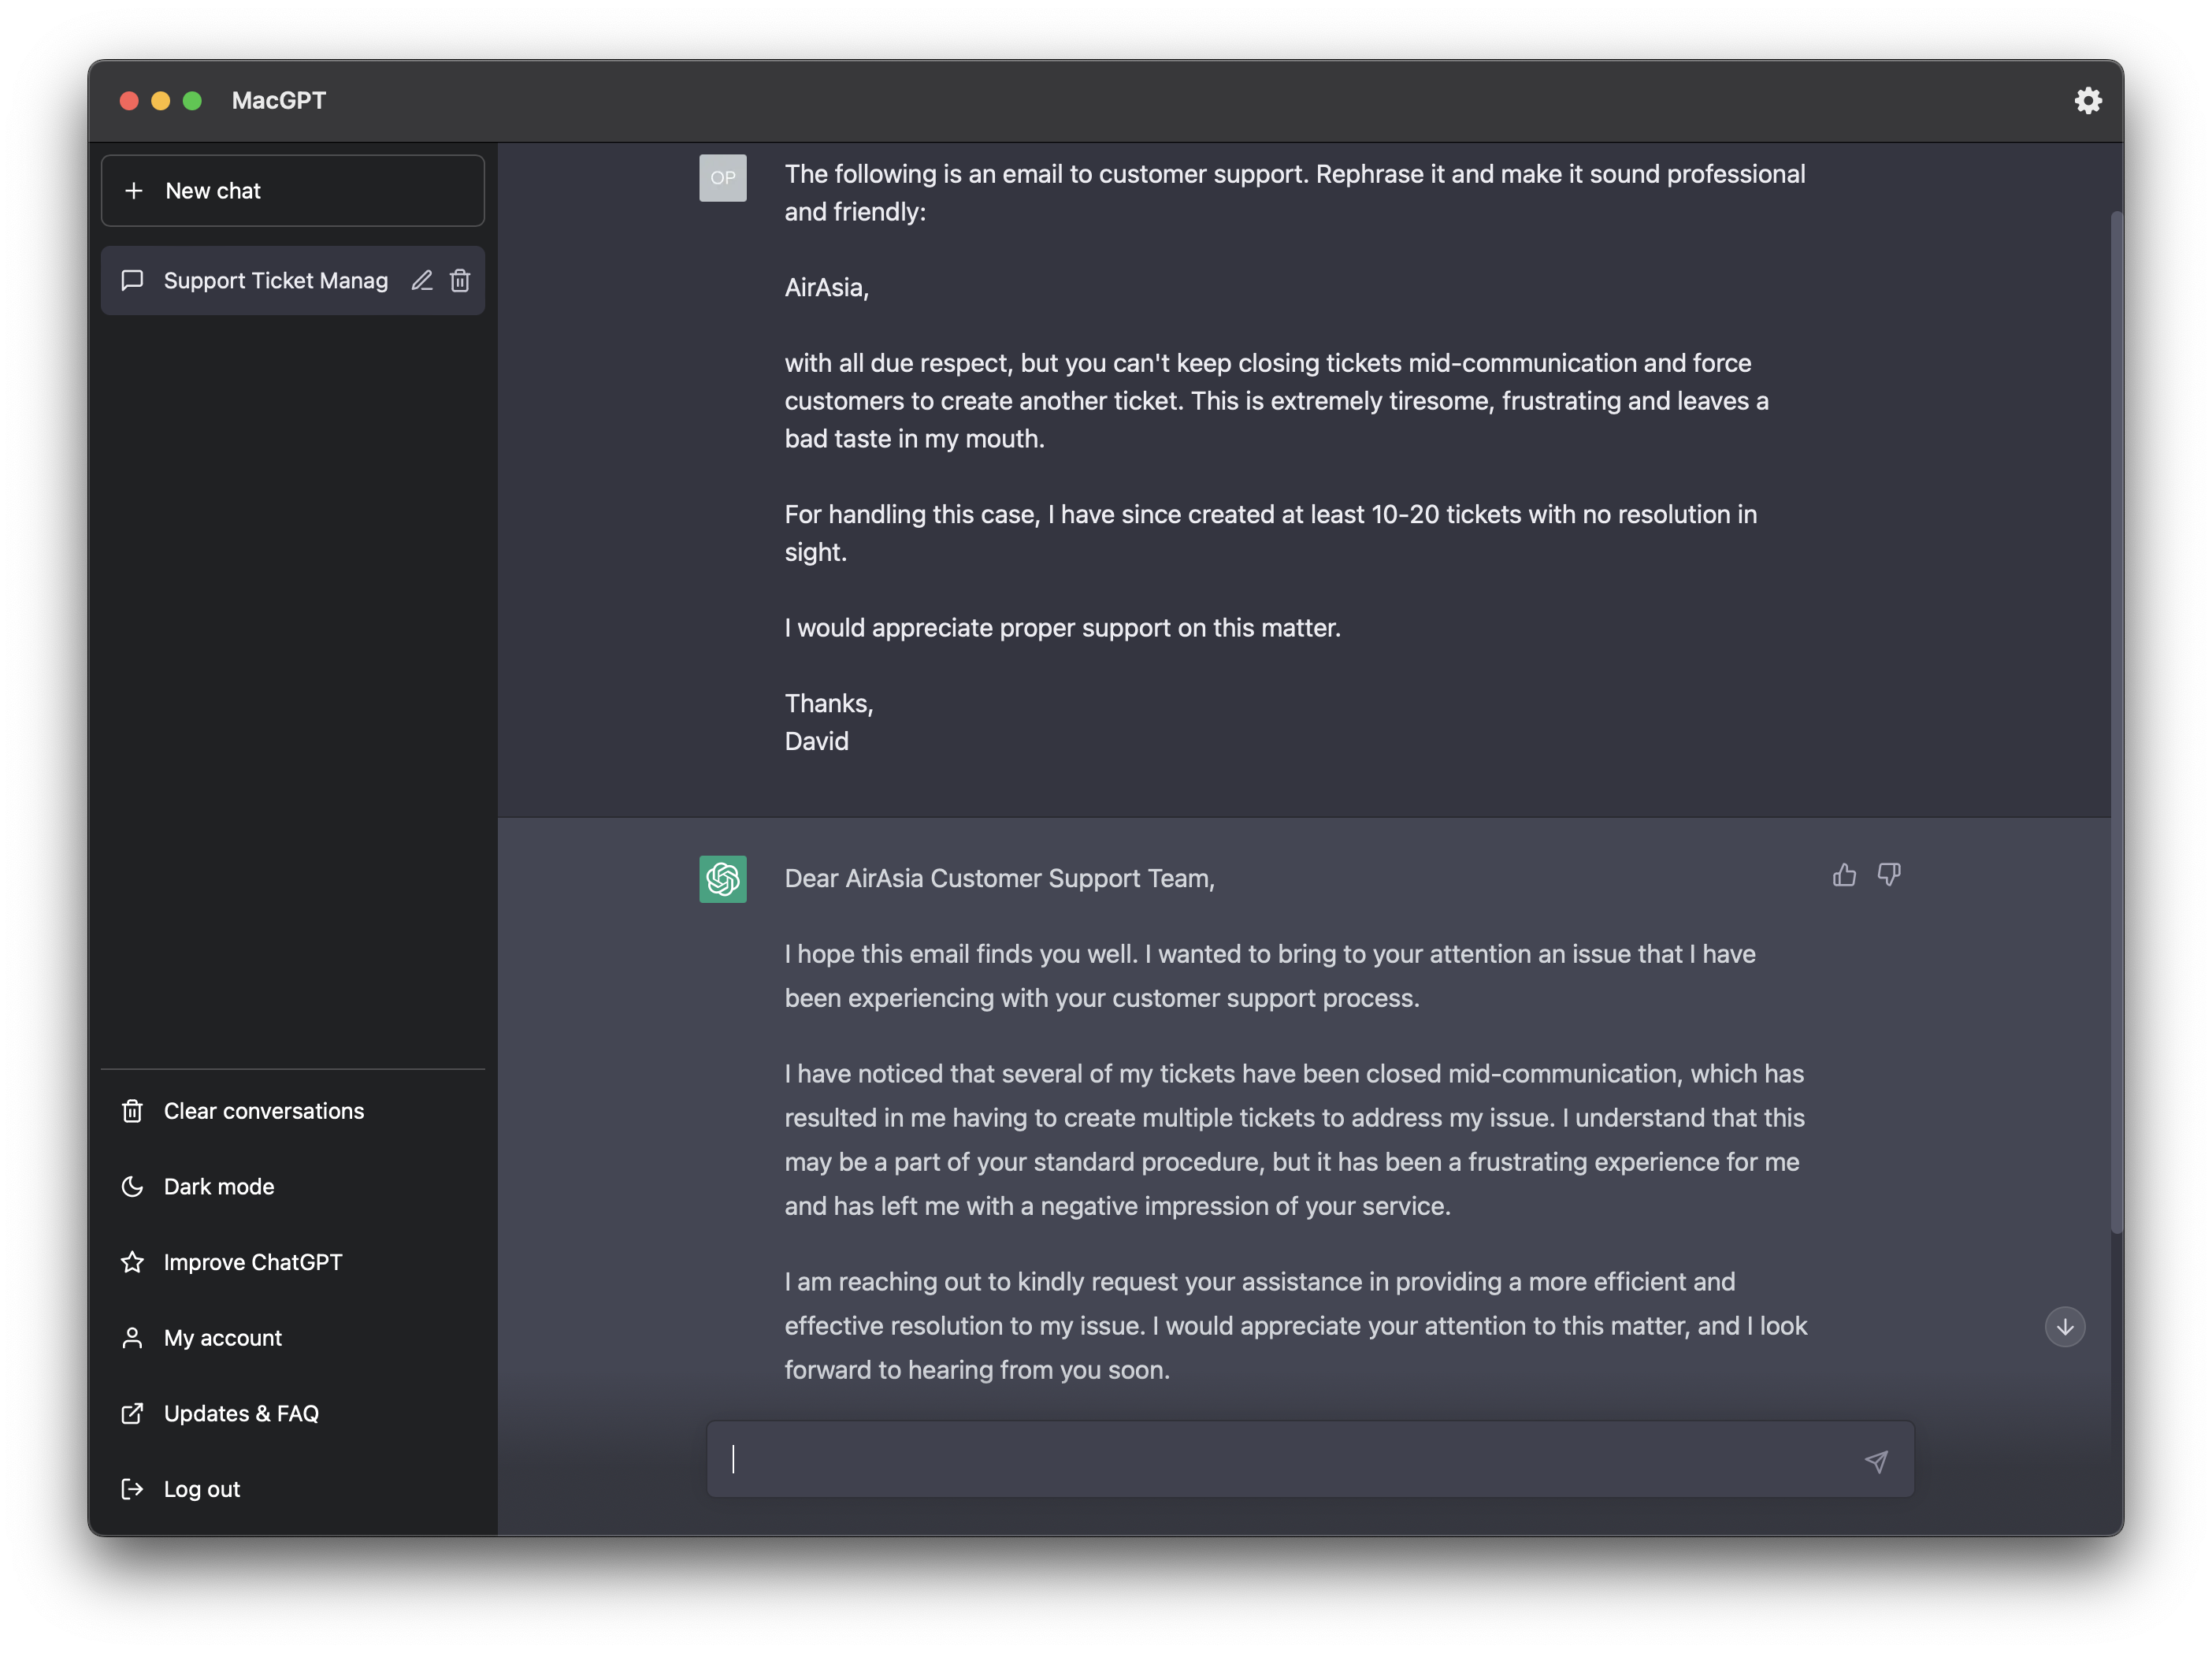Screen dimensions: 2212x1653
Task: Click the text "Dear AirAsia Customer Support Team,"
Action: [x=999, y=878]
